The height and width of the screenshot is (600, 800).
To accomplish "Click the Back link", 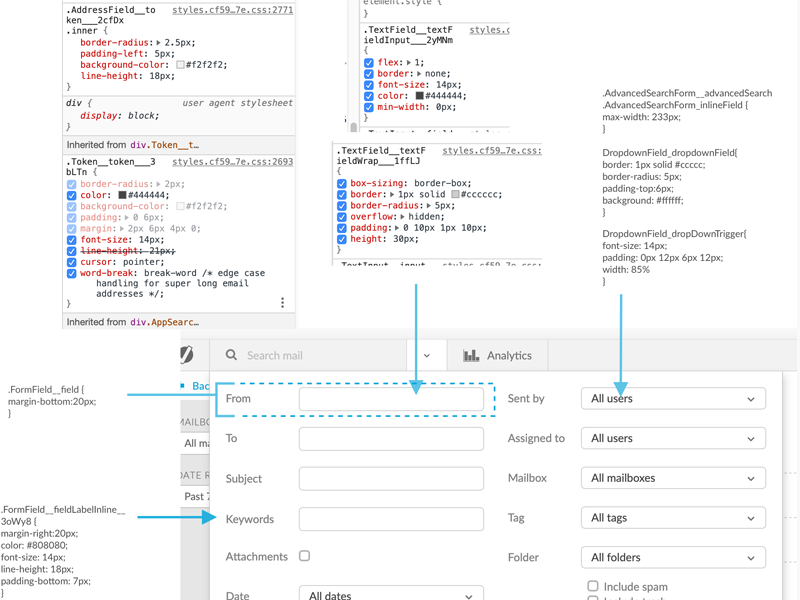I will pyautogui.click(x=200, y=386).
